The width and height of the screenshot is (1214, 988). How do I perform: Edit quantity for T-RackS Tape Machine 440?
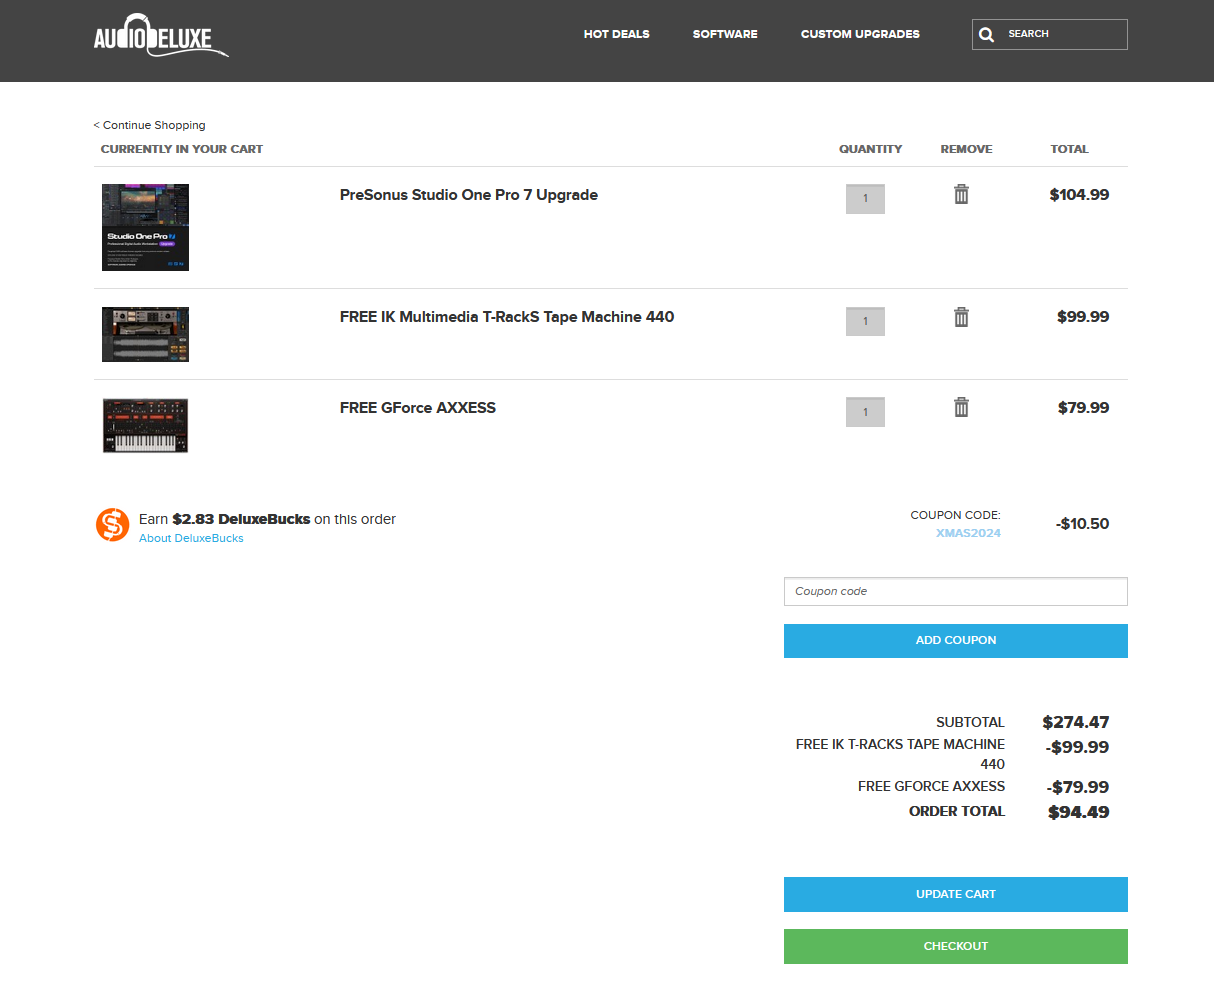[865, 321]
